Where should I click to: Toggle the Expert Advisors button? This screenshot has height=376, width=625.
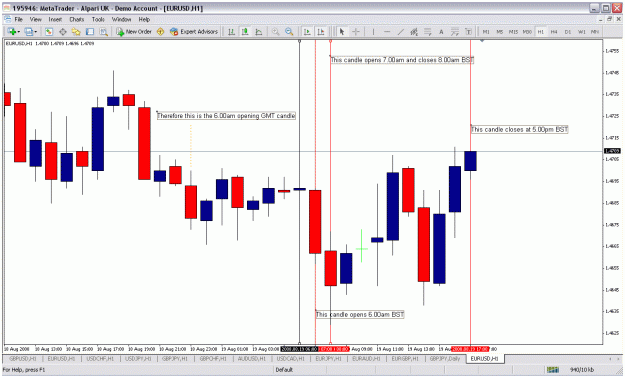coord(194,31)
